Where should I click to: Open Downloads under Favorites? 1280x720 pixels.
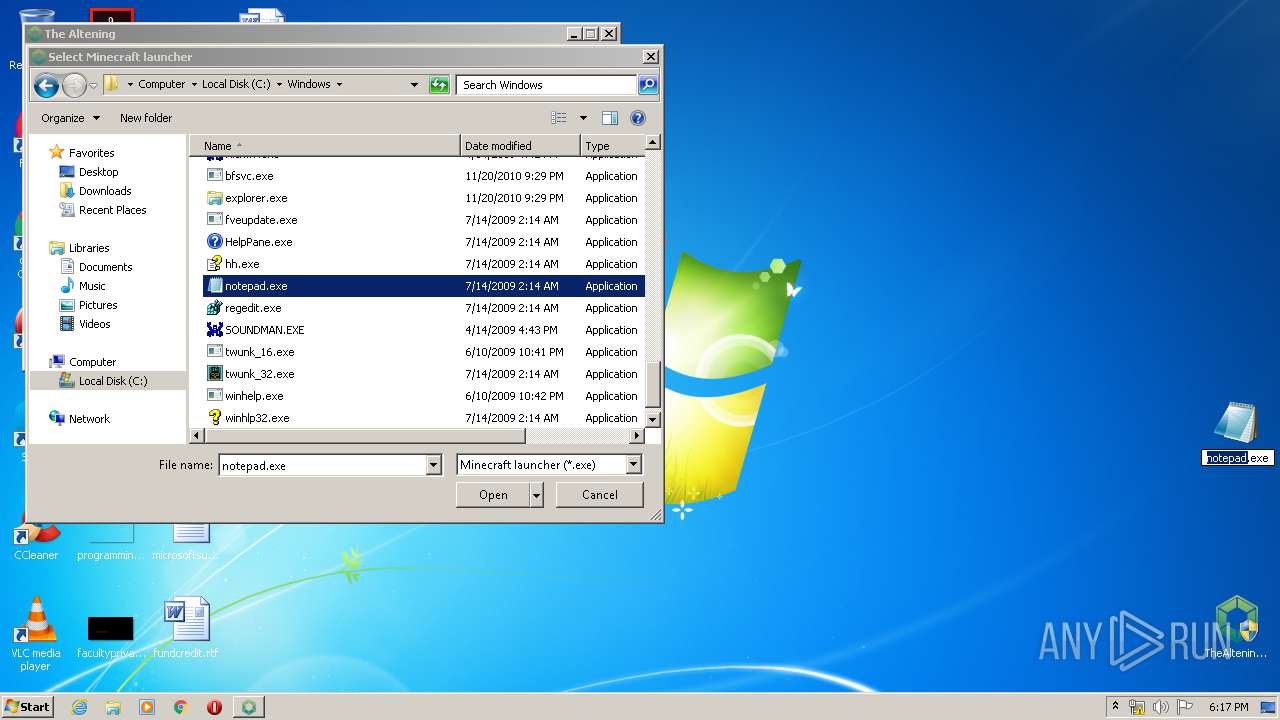pos(105,191)
